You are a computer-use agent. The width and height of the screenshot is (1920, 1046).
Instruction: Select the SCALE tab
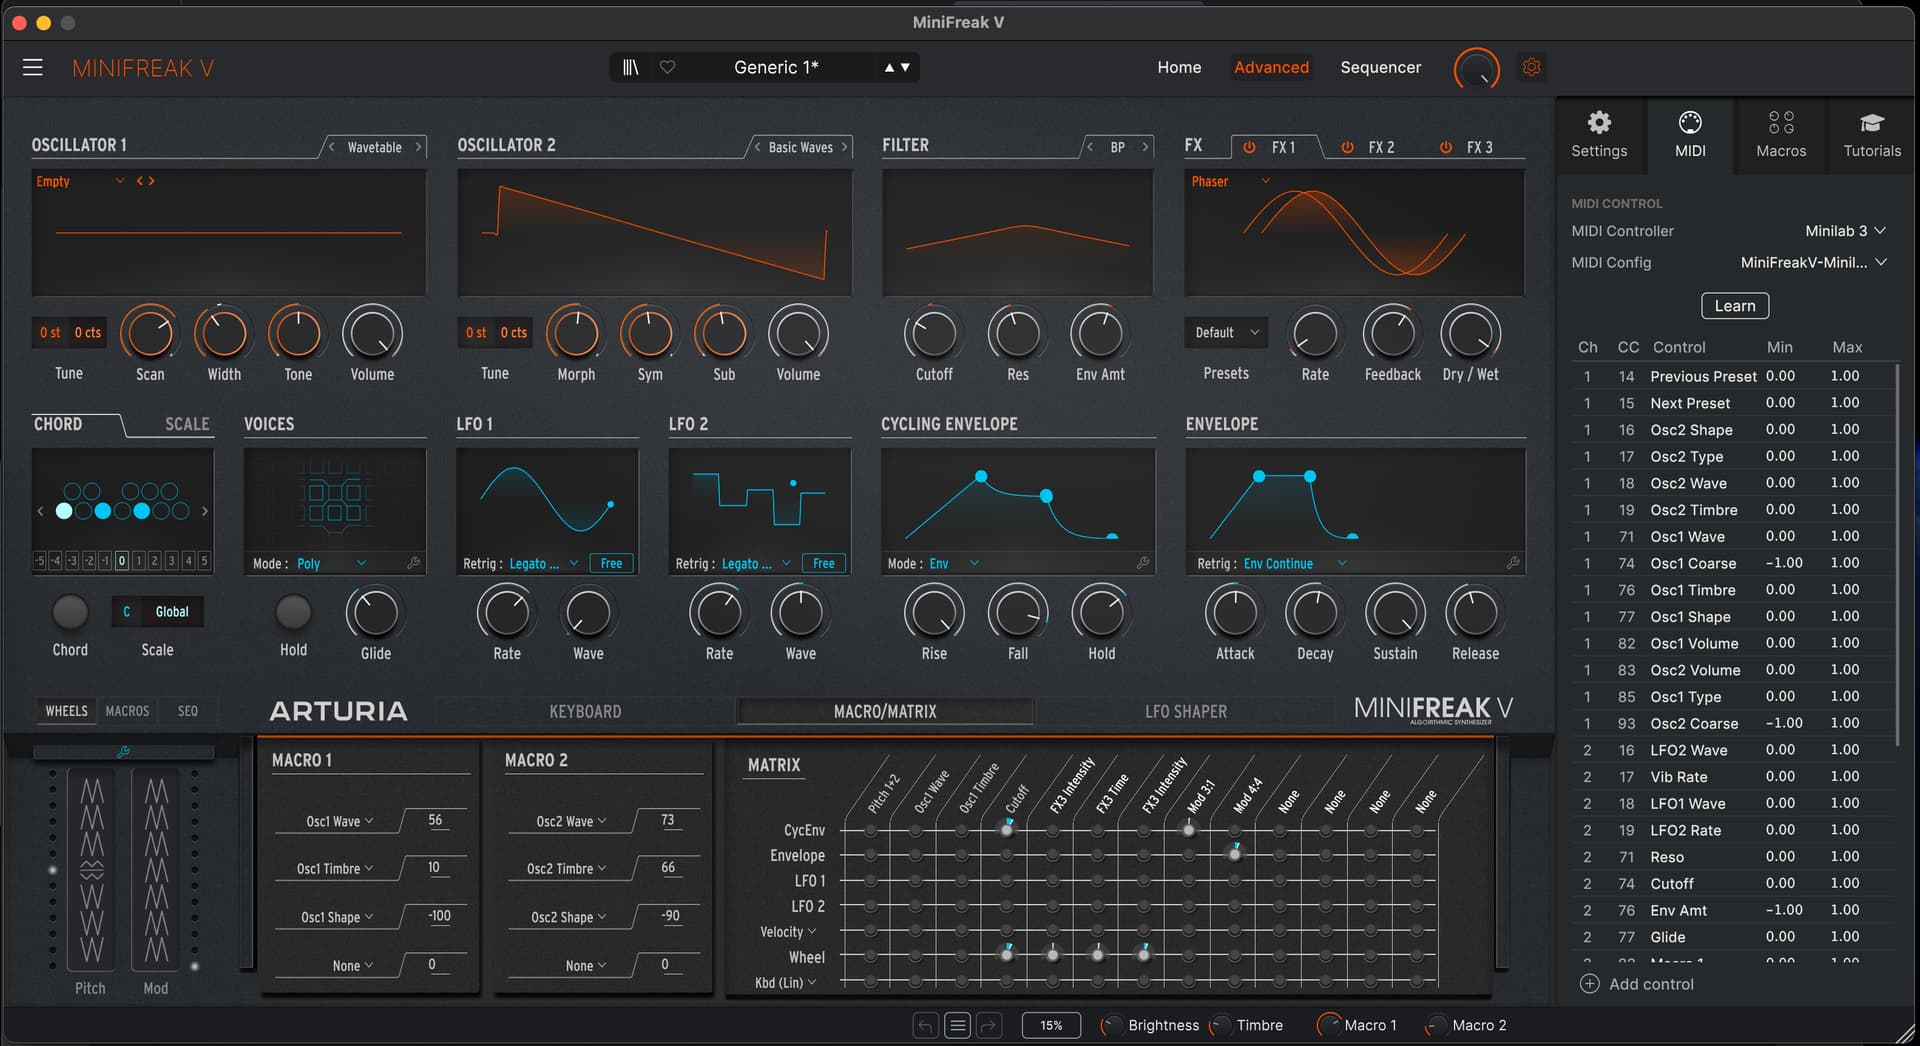pyautogui.click(x=187, y=424)
